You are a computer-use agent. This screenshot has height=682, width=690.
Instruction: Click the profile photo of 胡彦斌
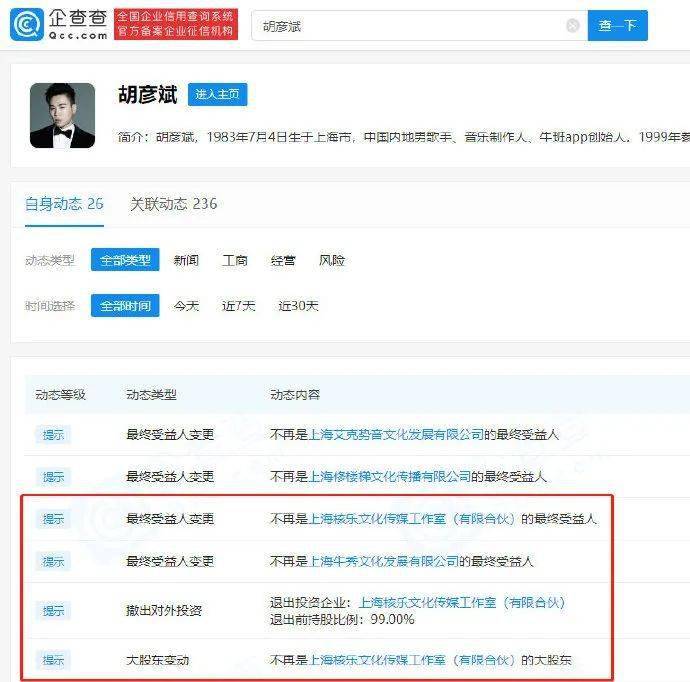62,115
